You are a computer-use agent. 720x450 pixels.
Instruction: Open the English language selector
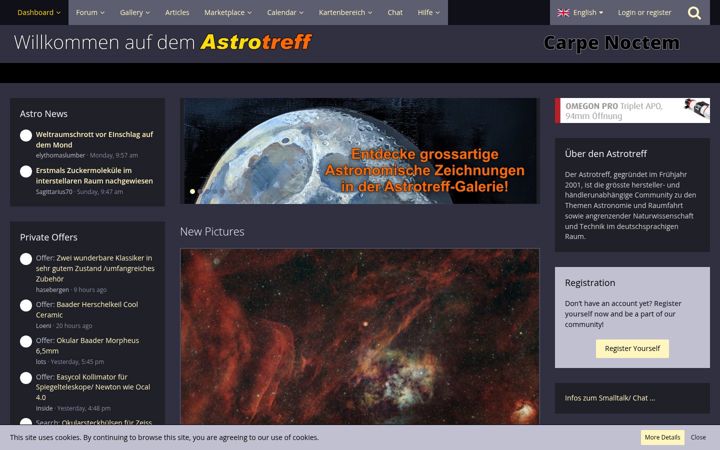580,12
